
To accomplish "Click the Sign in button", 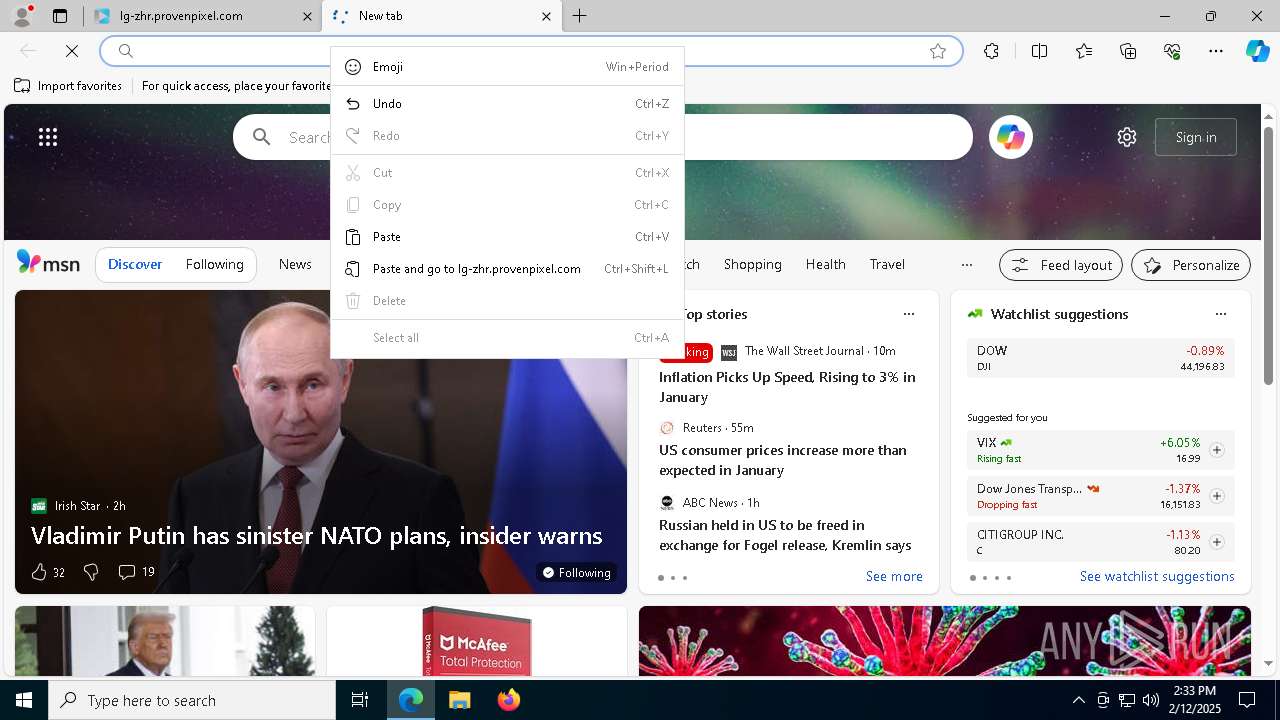I will point(1196,137).
